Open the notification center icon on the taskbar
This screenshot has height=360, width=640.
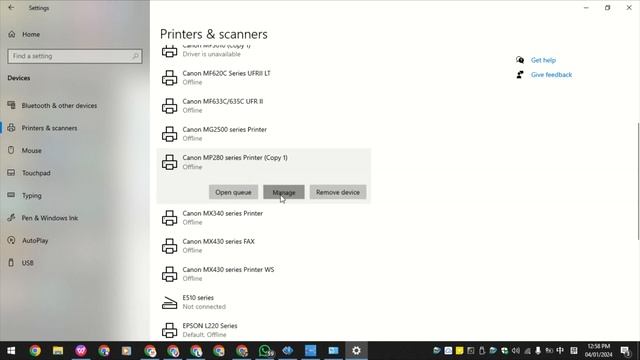[x=625, y=351]
